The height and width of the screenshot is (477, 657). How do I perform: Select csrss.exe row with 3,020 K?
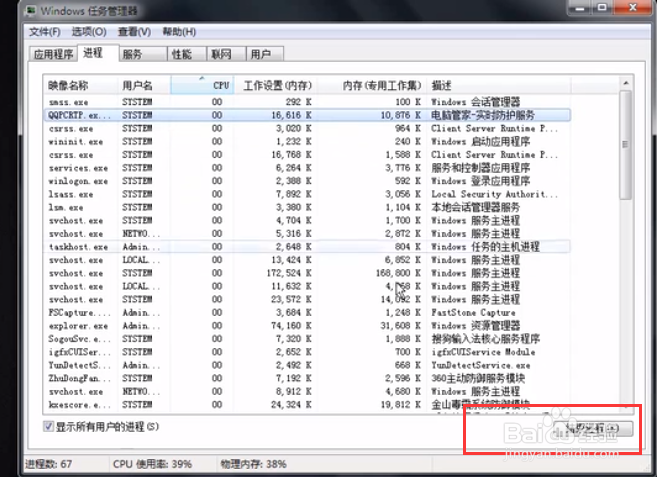tap(306, 128)
